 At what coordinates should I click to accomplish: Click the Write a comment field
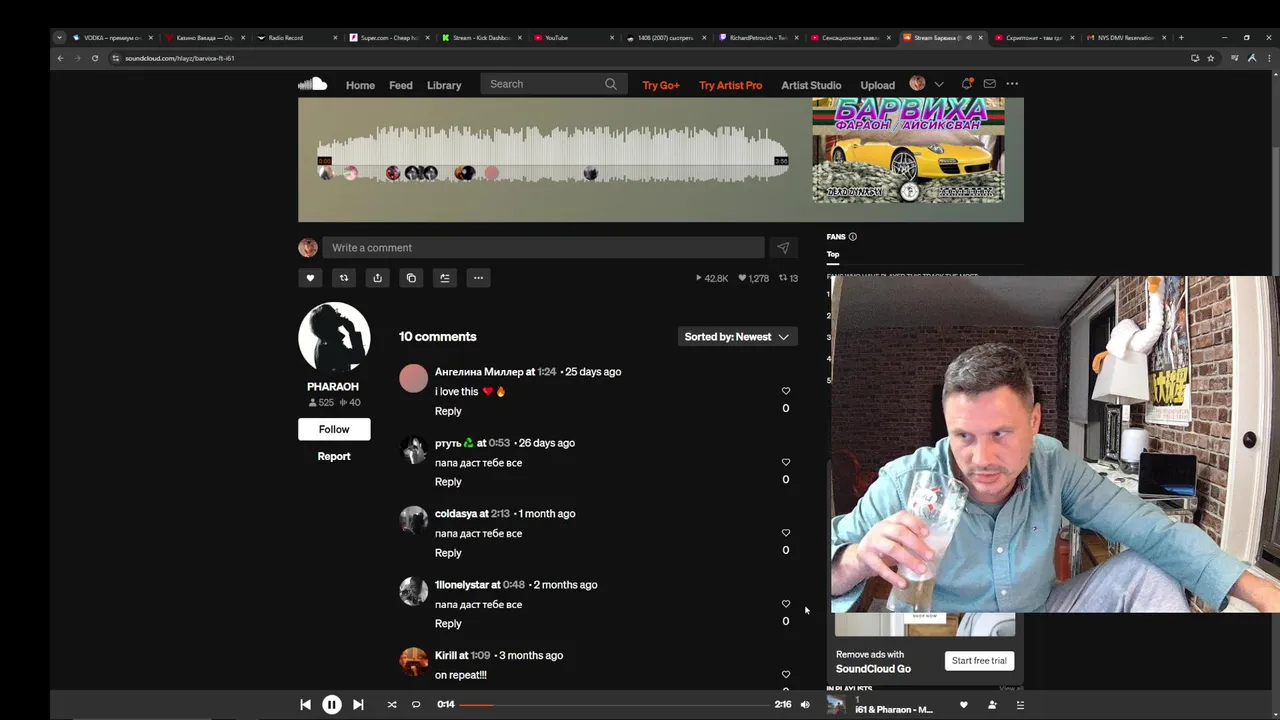pos(543,248)
